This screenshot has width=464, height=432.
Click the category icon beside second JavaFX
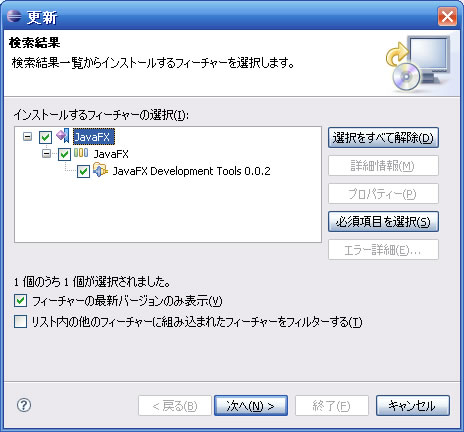[x=81, y=153]
